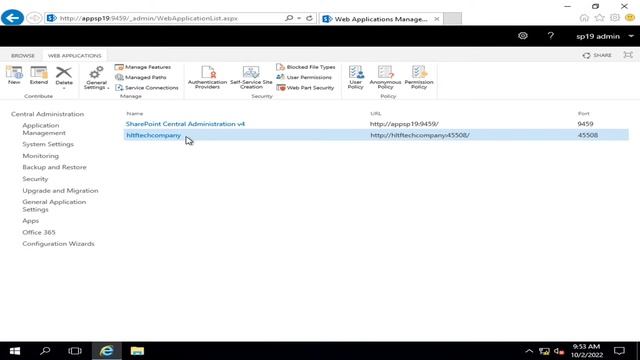Open the Office 365 link
Image resolution: width=640 pixels, height=360 pixels.
[39, 232]
